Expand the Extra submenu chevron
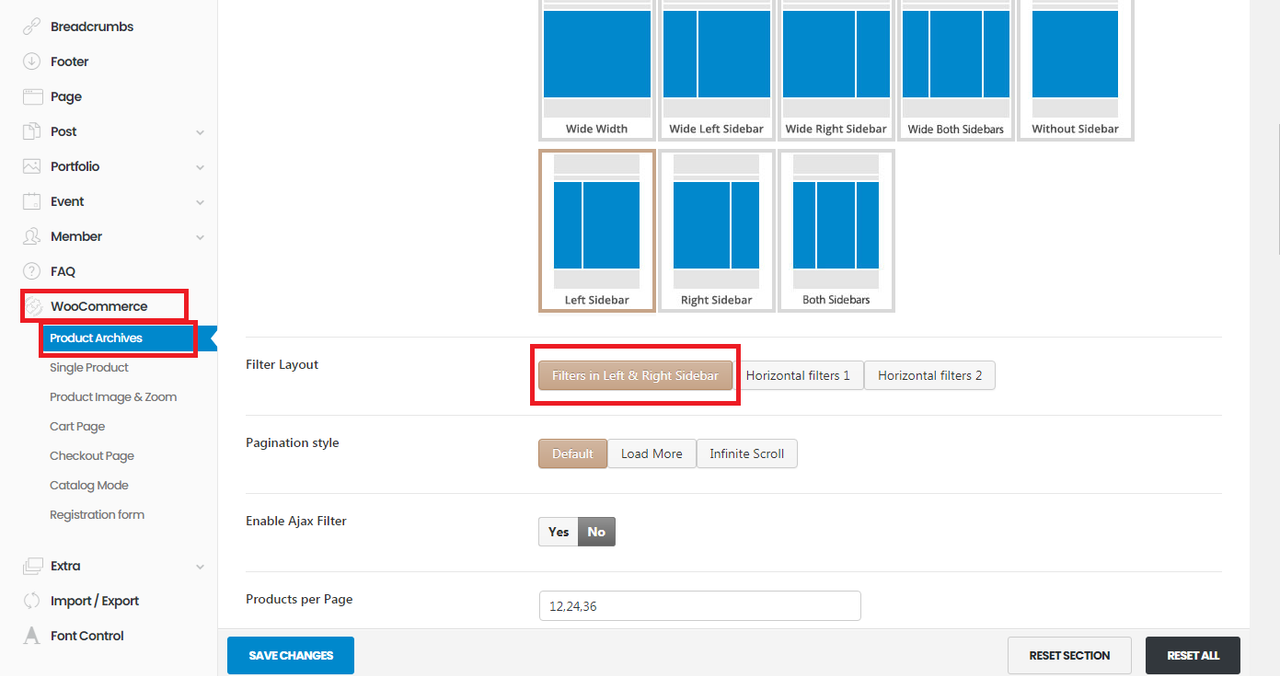Screen dimensions: 1280x676 point(200,566)
